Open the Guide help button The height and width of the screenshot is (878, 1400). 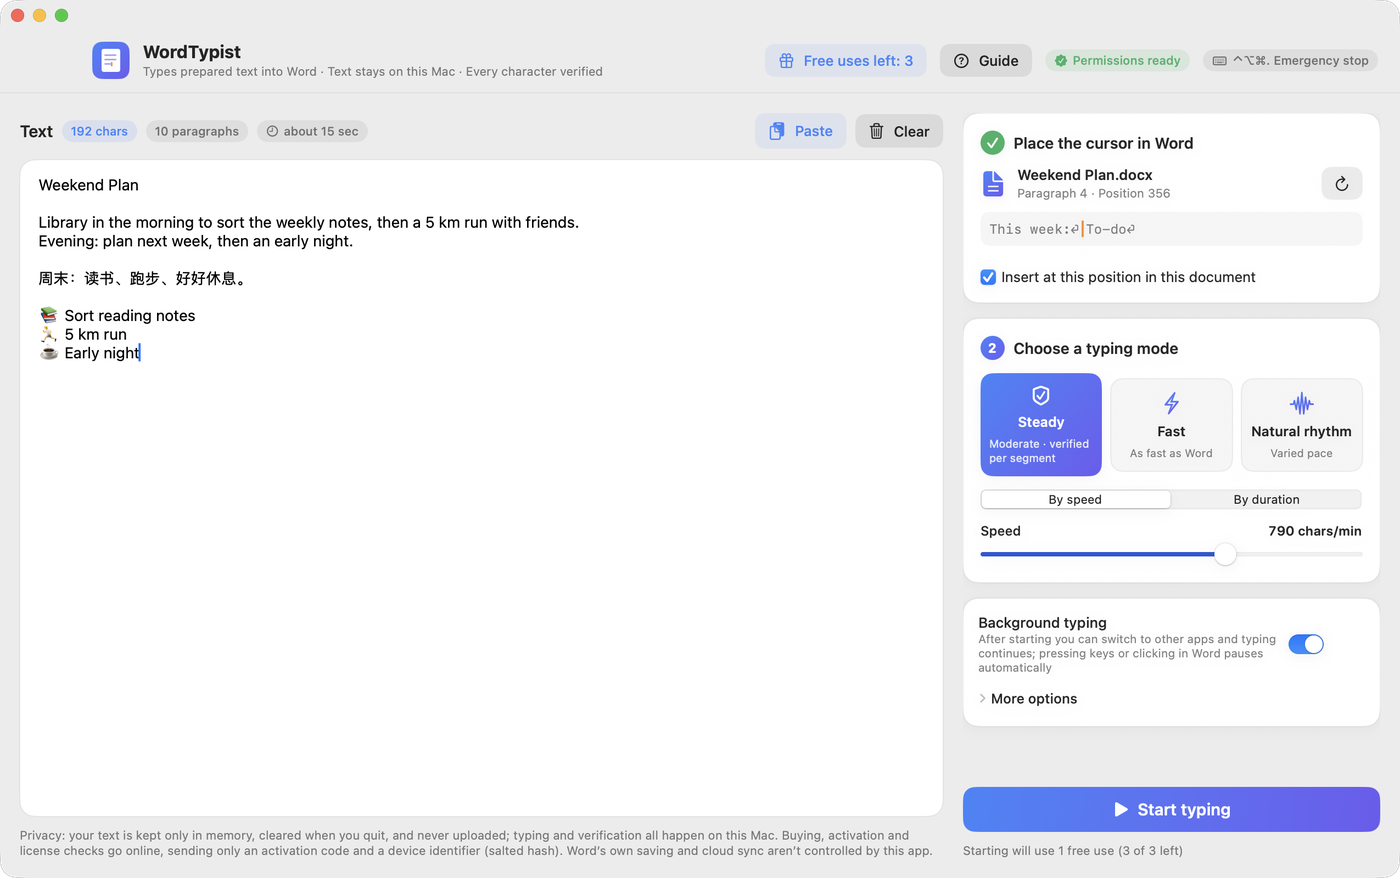(x=985, y=61)
